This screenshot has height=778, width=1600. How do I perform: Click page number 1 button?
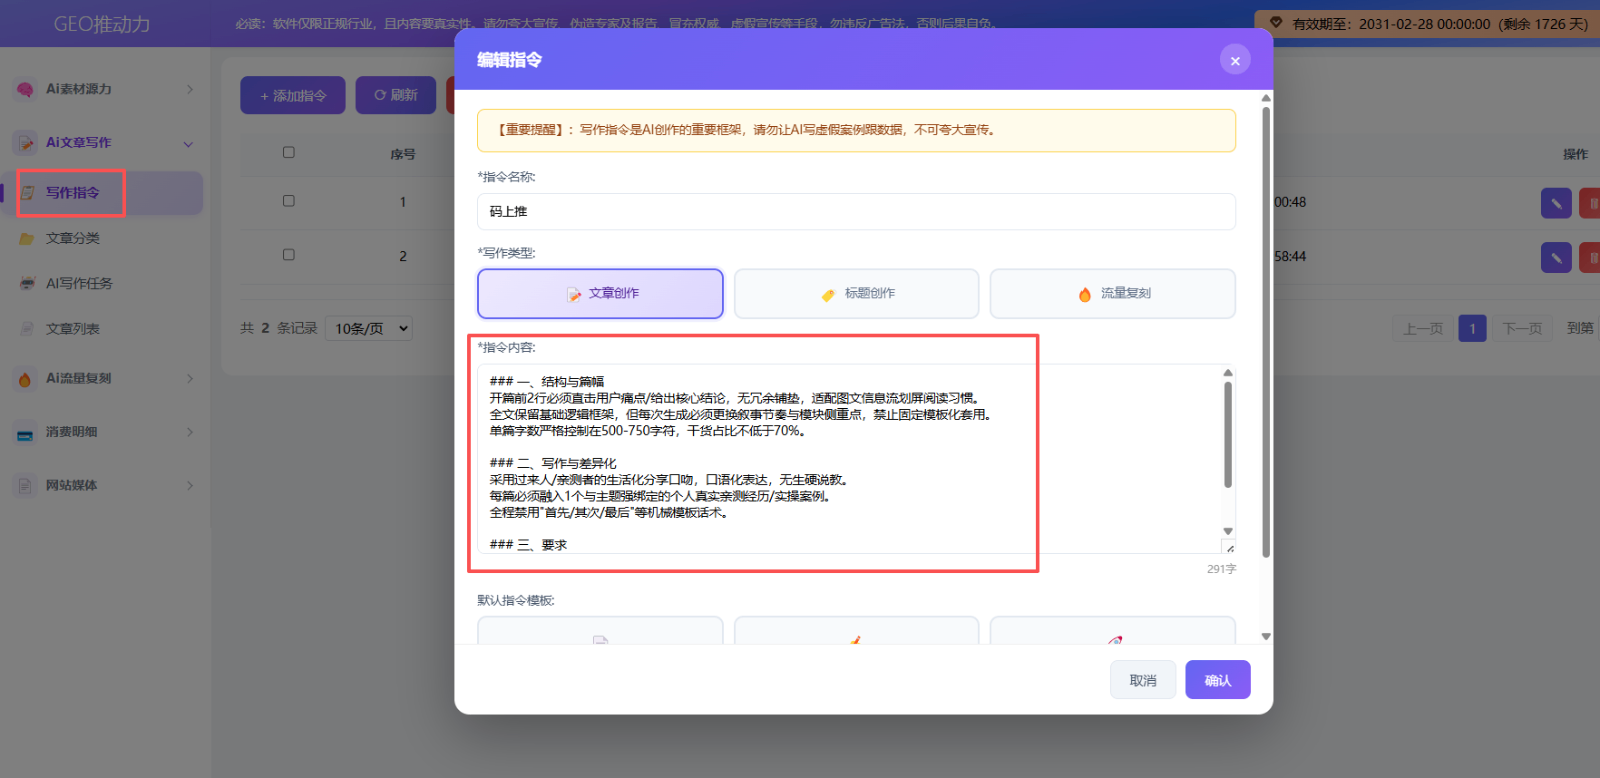(1472, 328)
